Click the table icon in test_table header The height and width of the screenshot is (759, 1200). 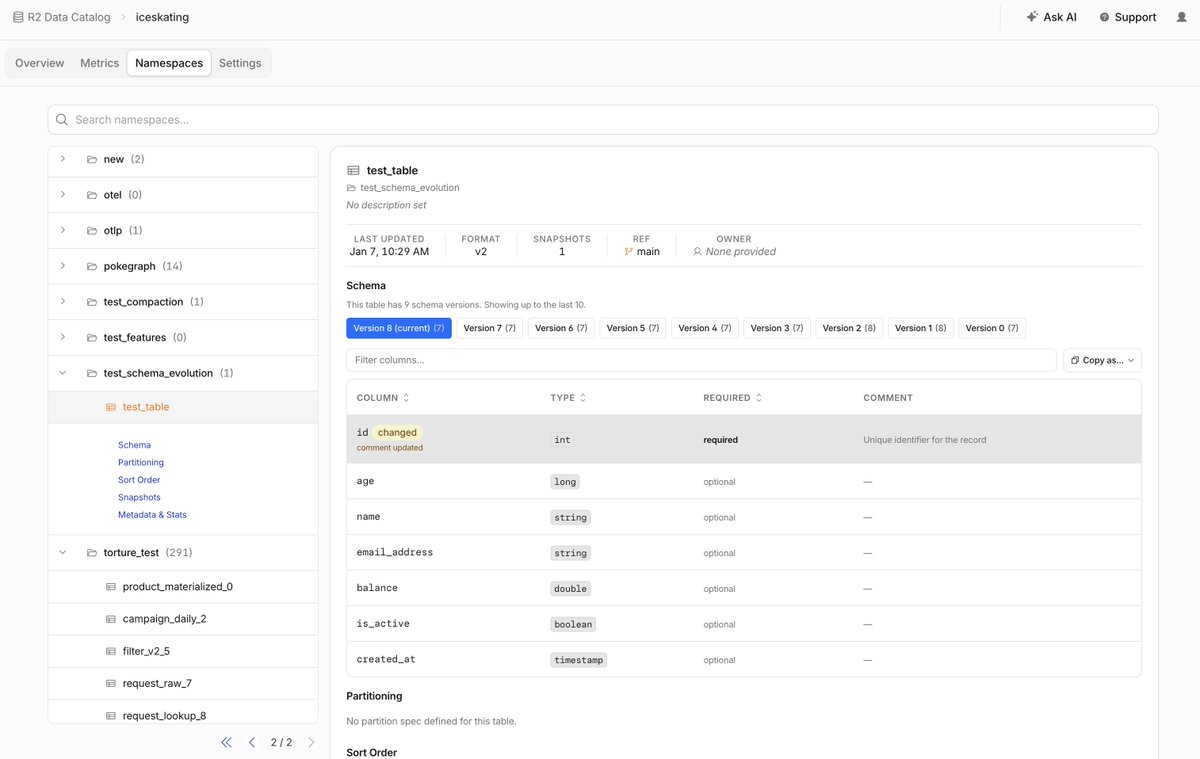coord(353,170)
